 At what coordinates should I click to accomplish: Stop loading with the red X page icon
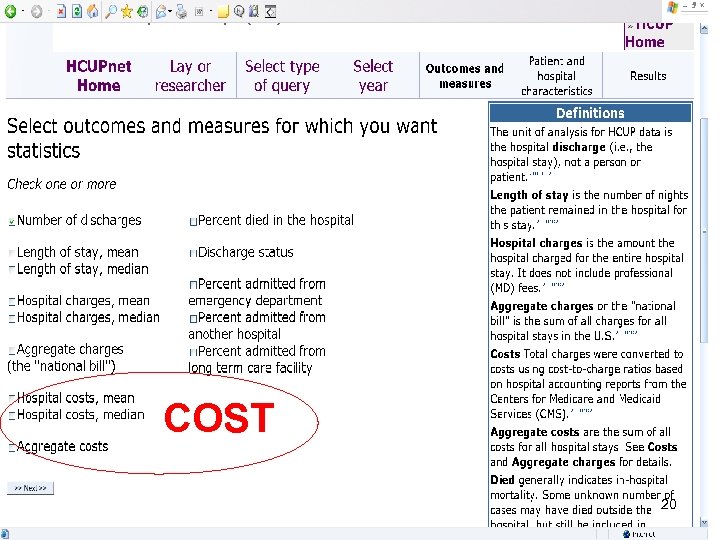click(x=61, y=11)
